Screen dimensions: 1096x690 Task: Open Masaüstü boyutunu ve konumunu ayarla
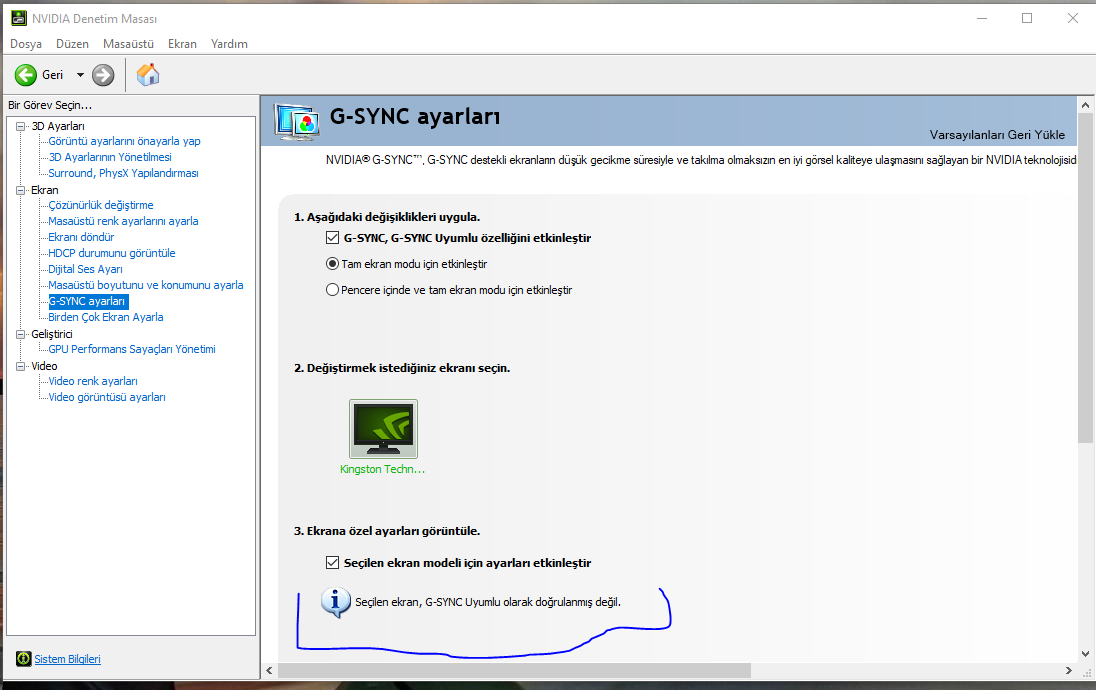click(x=145, y=285)
